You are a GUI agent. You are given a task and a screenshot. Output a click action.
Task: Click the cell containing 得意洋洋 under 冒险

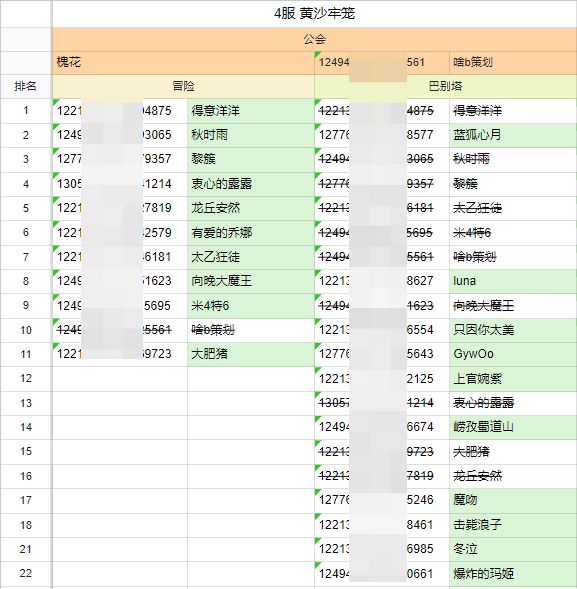click(x=251, y=111)
